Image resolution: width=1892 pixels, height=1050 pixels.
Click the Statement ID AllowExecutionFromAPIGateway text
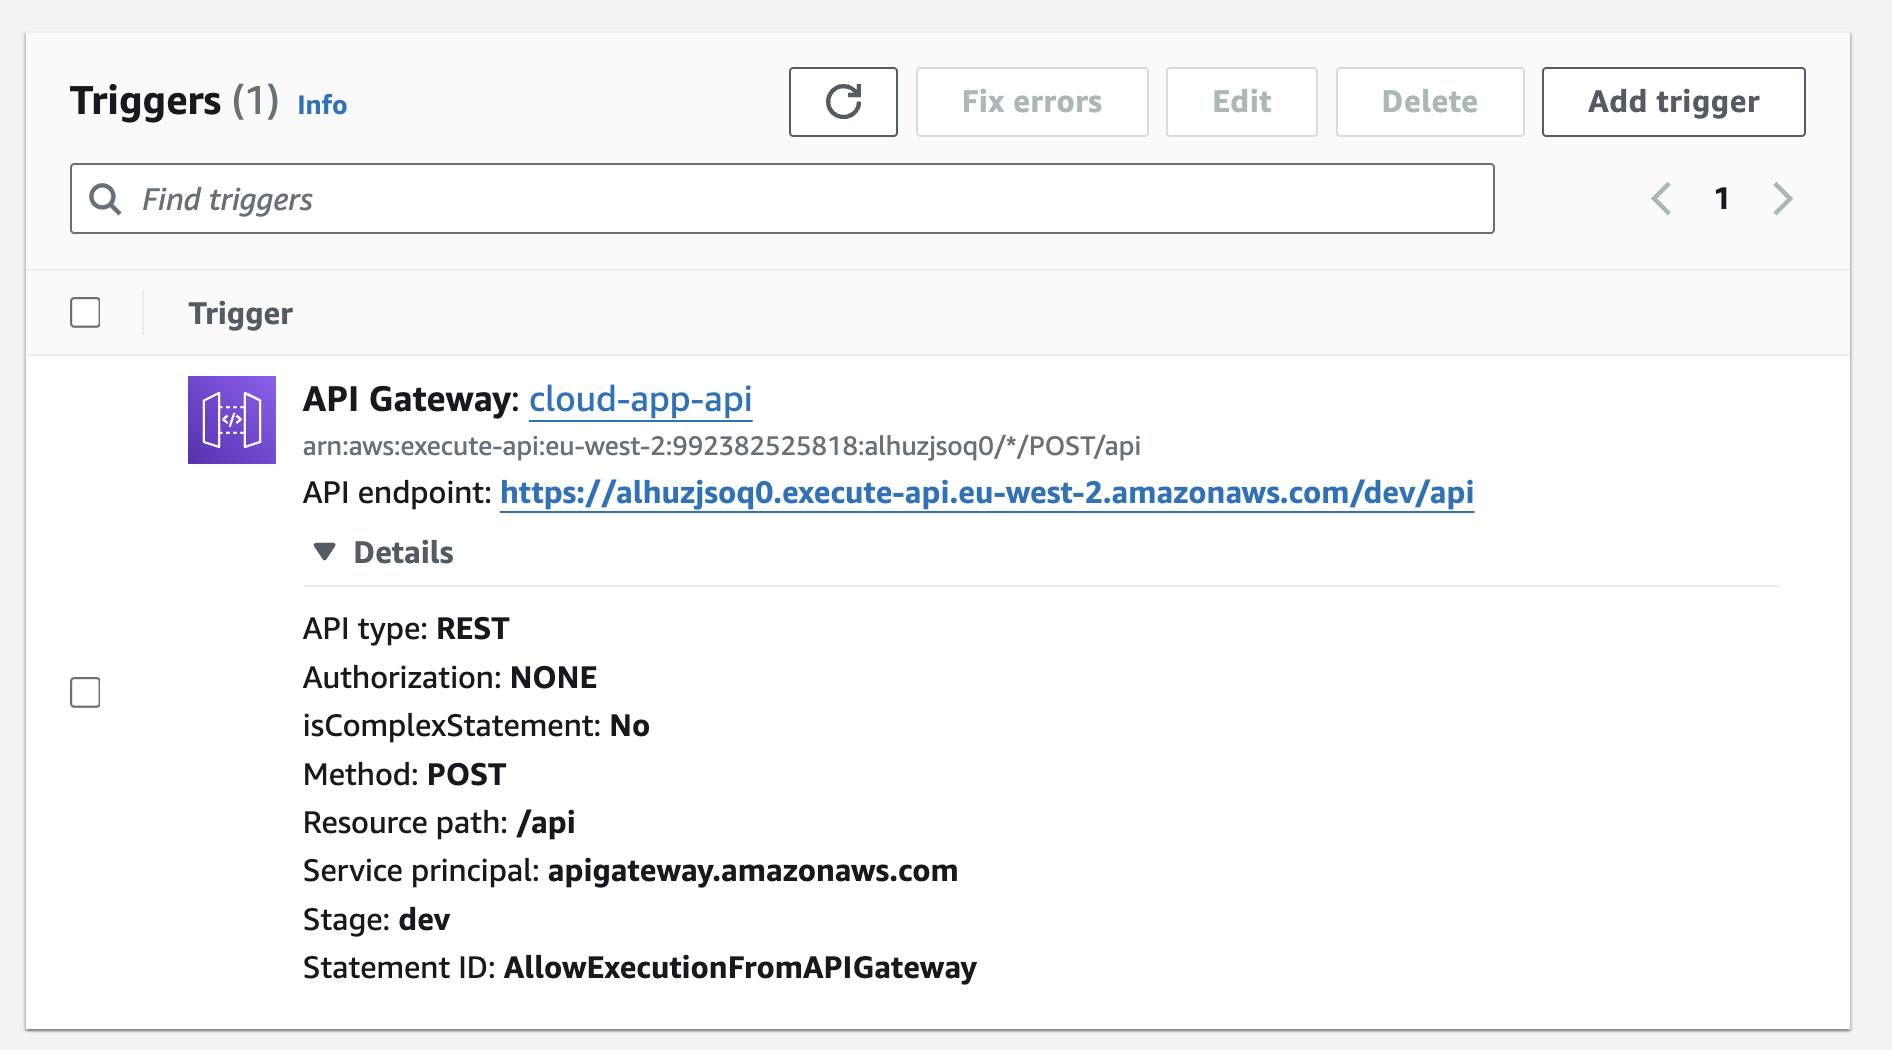click(640, 968)
